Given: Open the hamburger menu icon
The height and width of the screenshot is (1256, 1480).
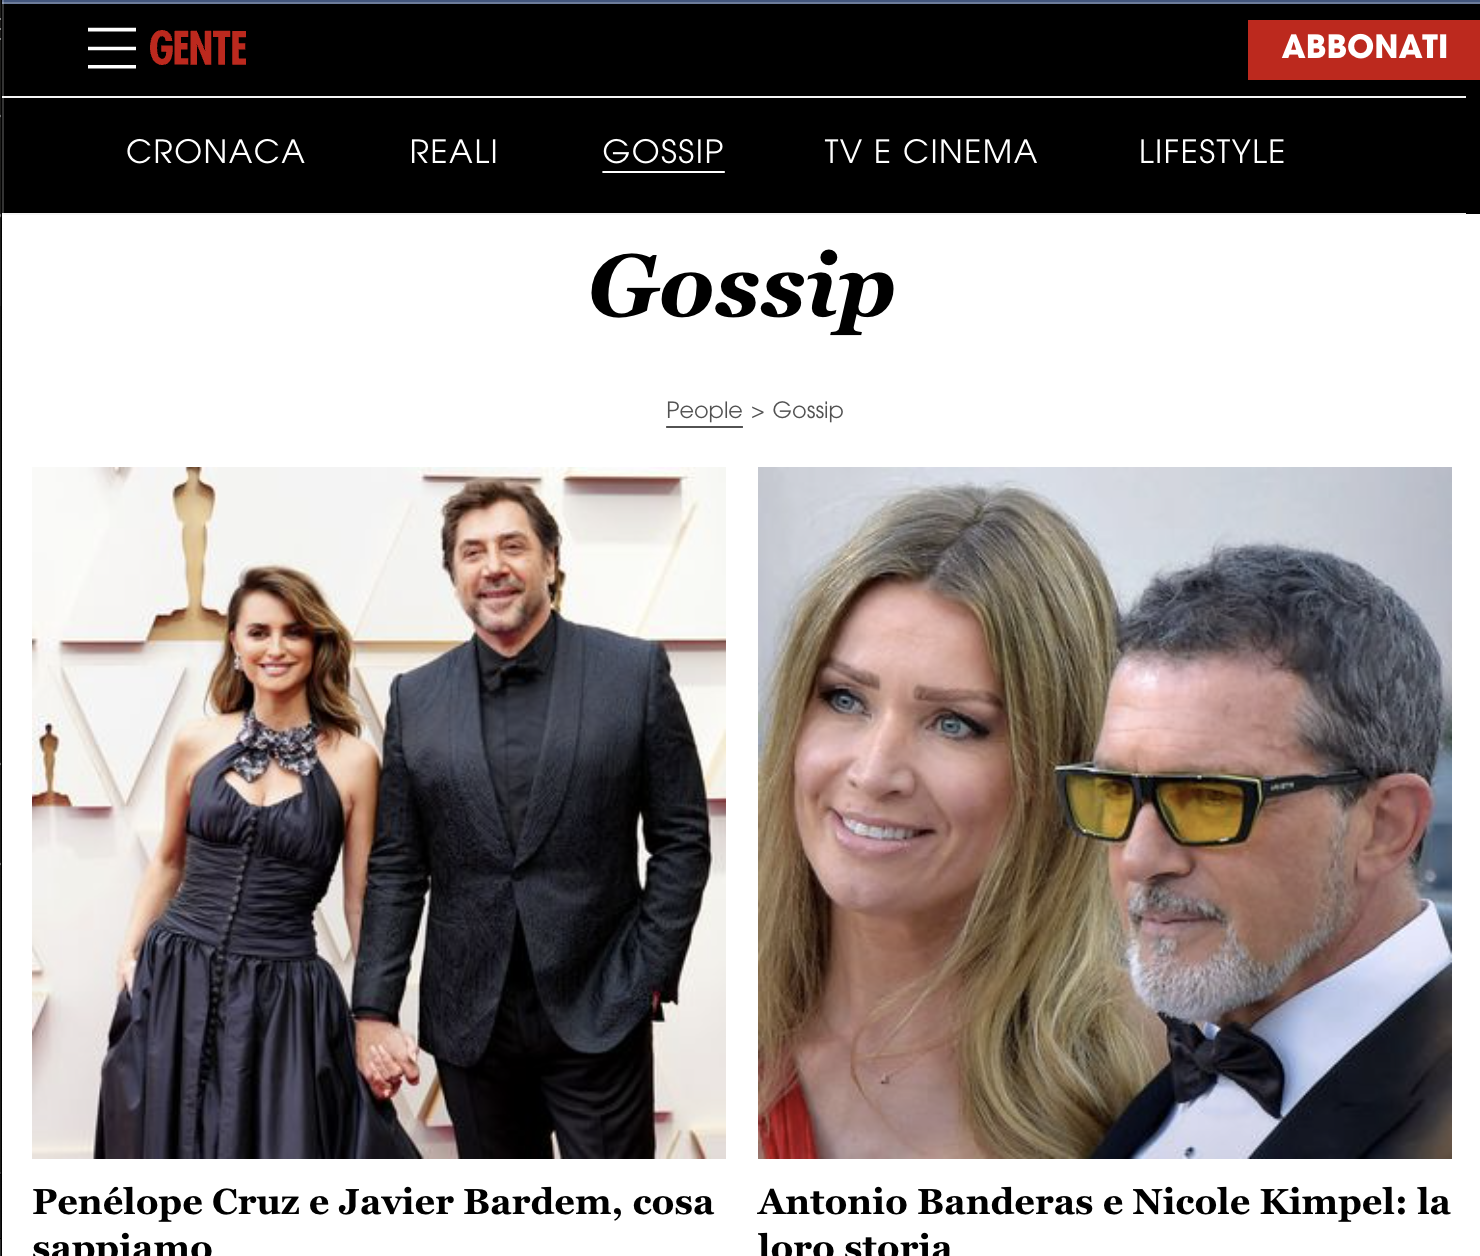Looking at the screenshot, I should pos(112,48).
